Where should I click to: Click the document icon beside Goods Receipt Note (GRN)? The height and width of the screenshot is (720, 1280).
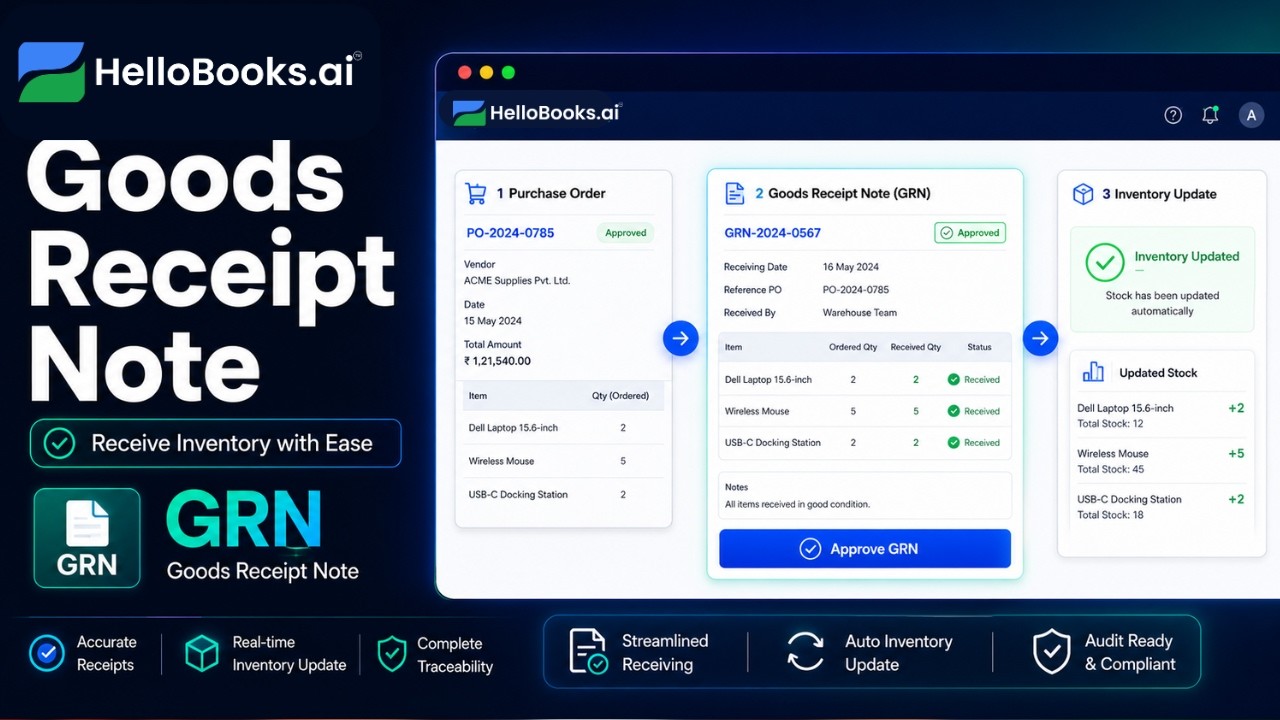735,193
